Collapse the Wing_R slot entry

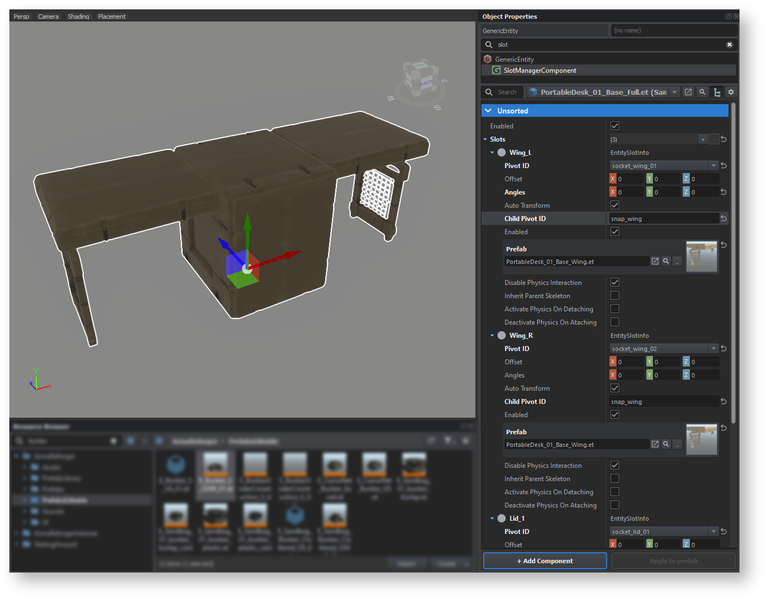(492, 336)
